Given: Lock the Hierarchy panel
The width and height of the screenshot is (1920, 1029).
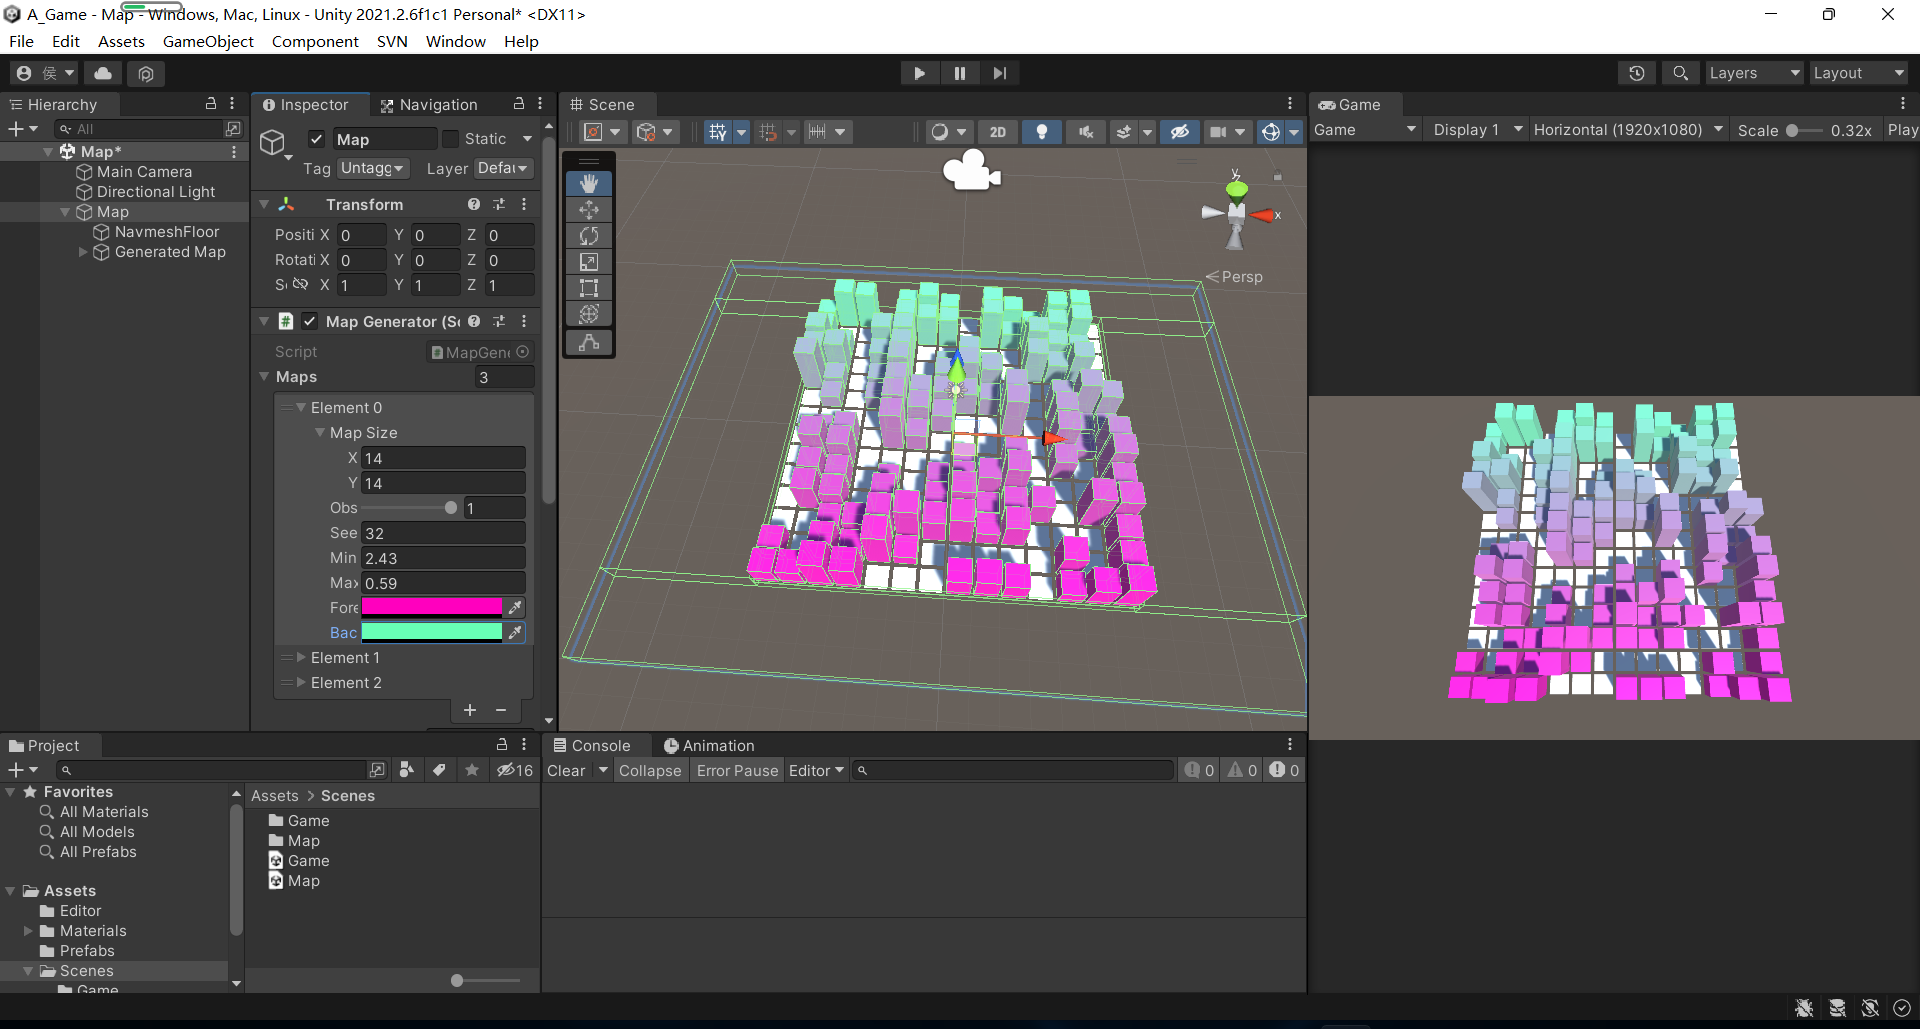Looking at the screenshot, I should [x=211, y=104].
